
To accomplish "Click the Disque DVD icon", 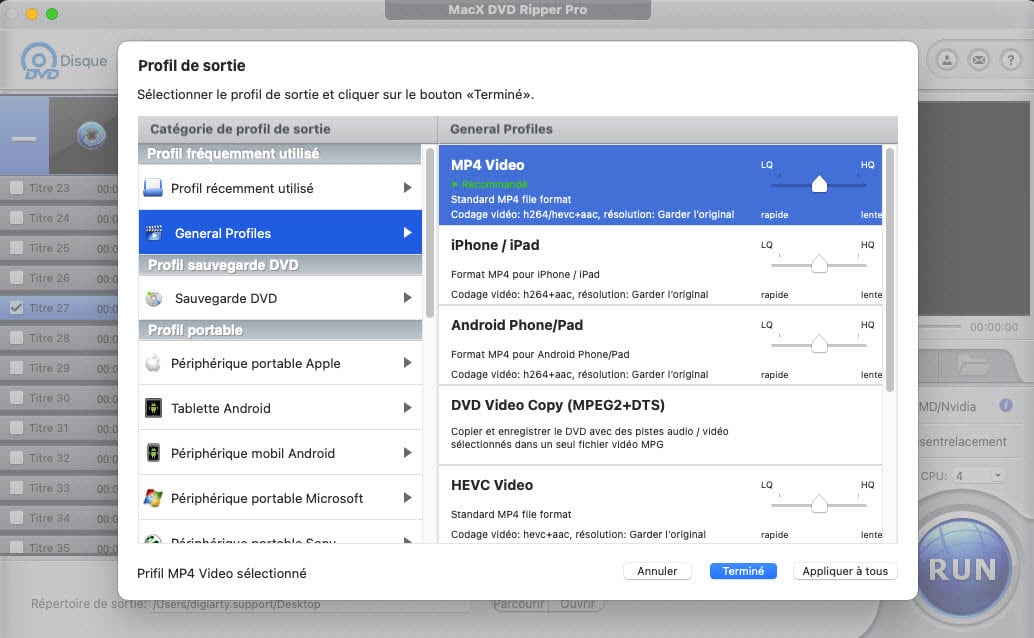I will coord(40,62).
